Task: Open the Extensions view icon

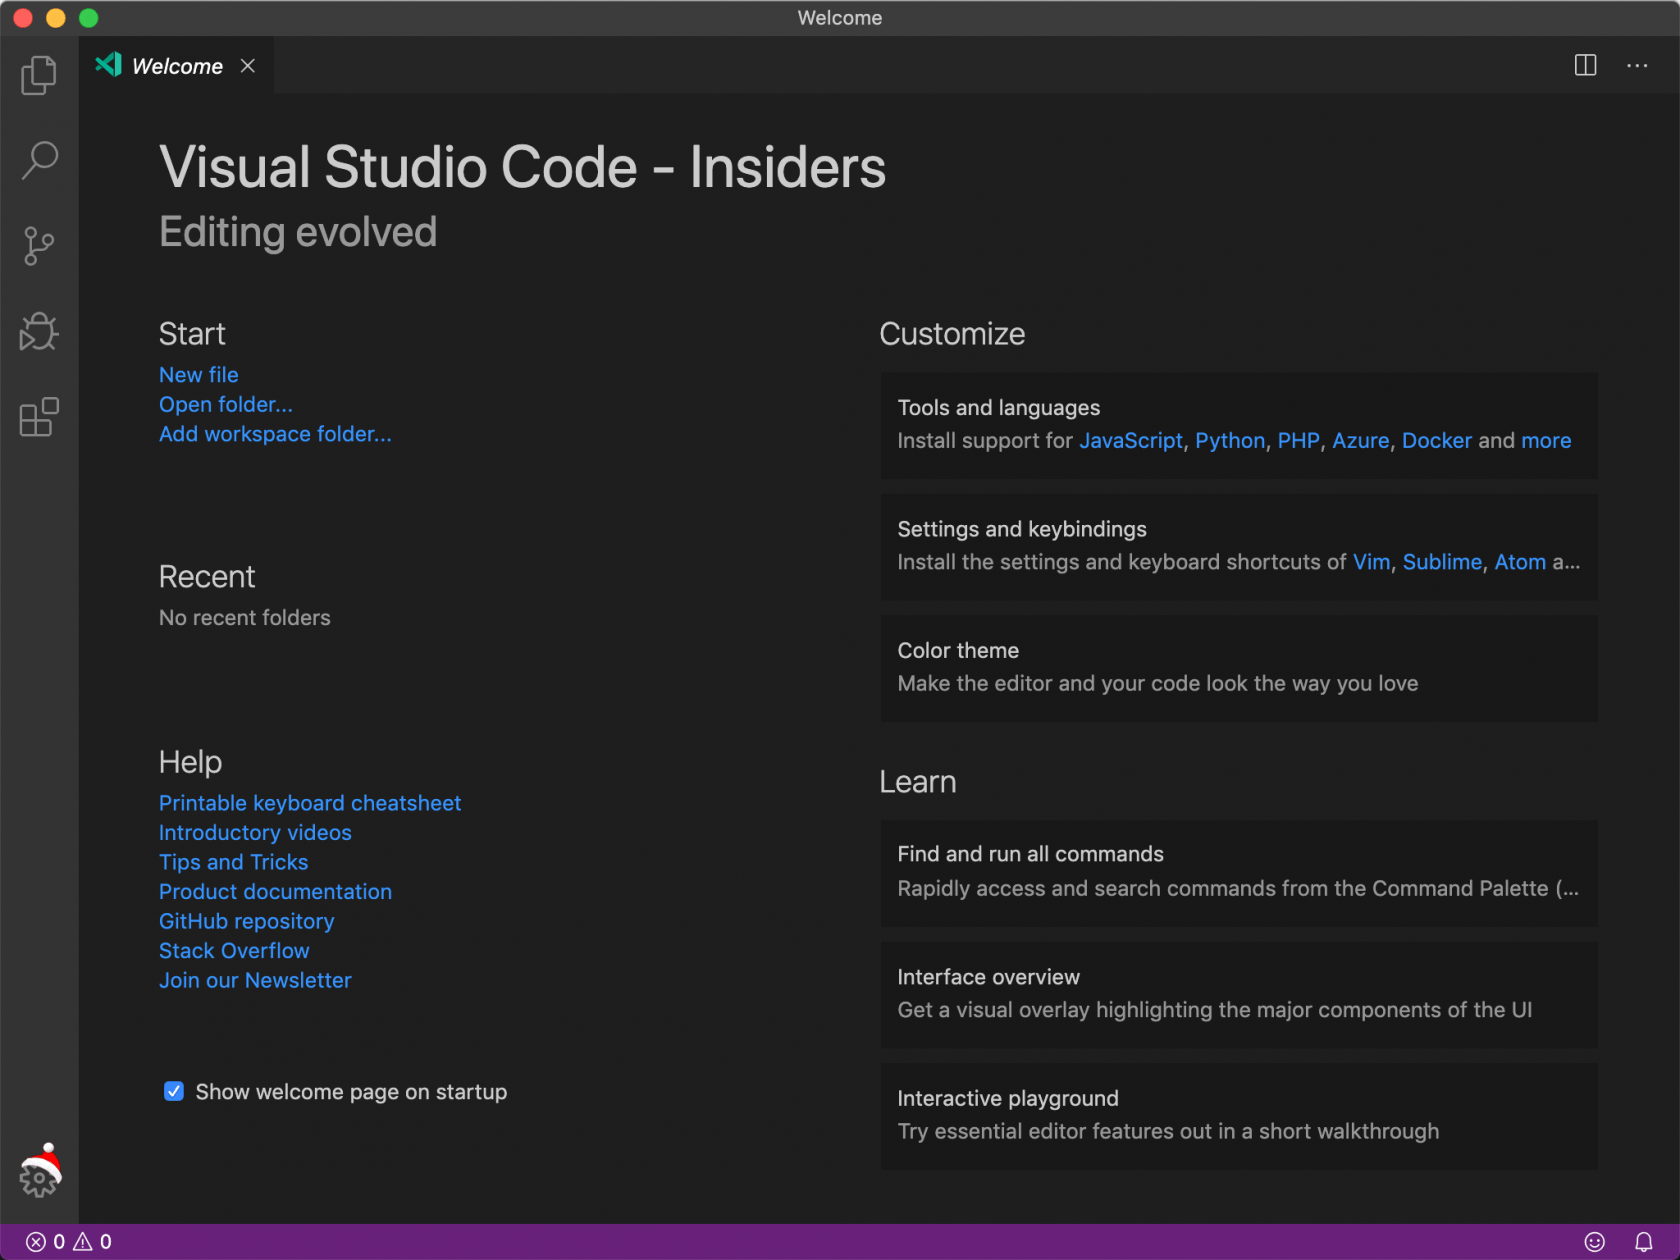Action: pos(39,417)
